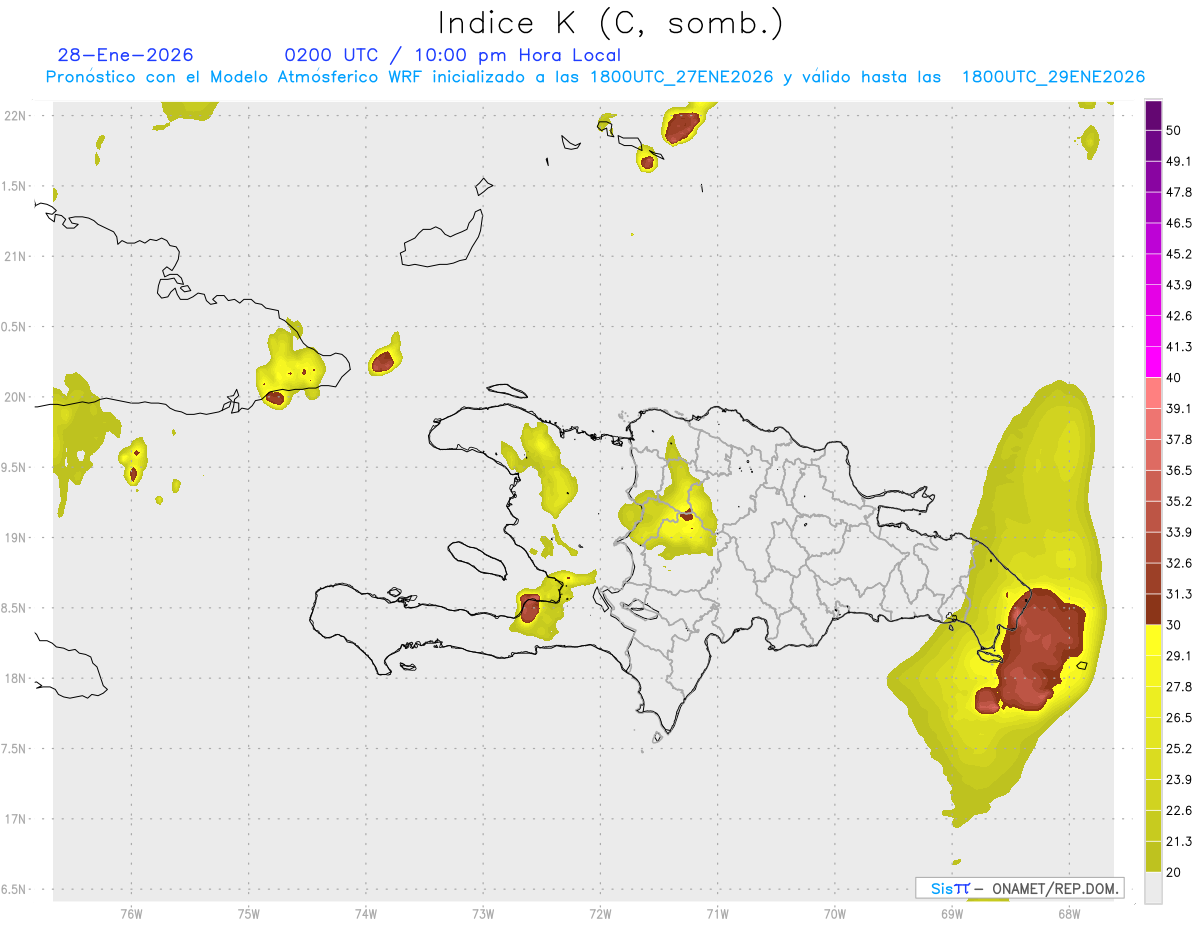Screen dimensions: 1200x927
Task: Click the dark purple swatch above 50
Action: point(1154,114)
